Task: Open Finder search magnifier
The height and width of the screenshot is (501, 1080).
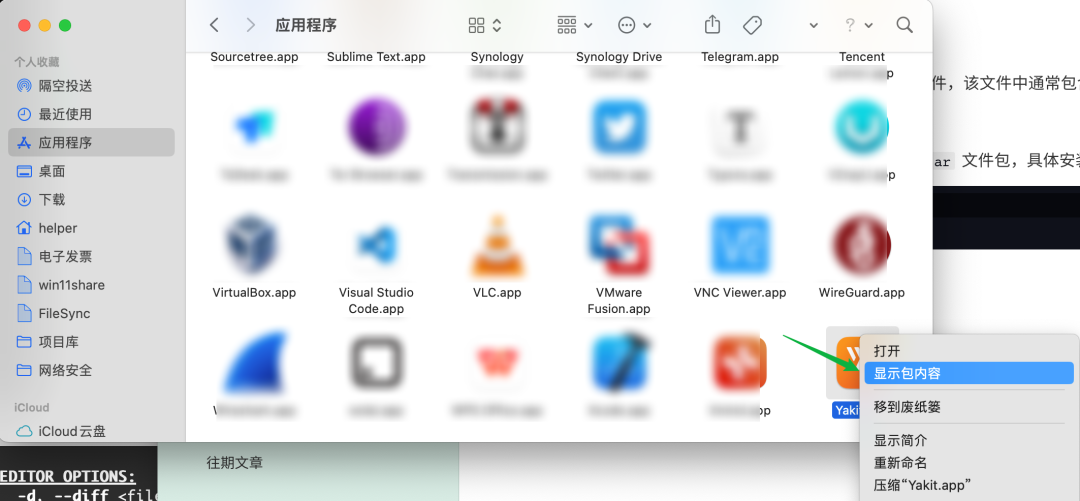Action: [x=904, y=25]
